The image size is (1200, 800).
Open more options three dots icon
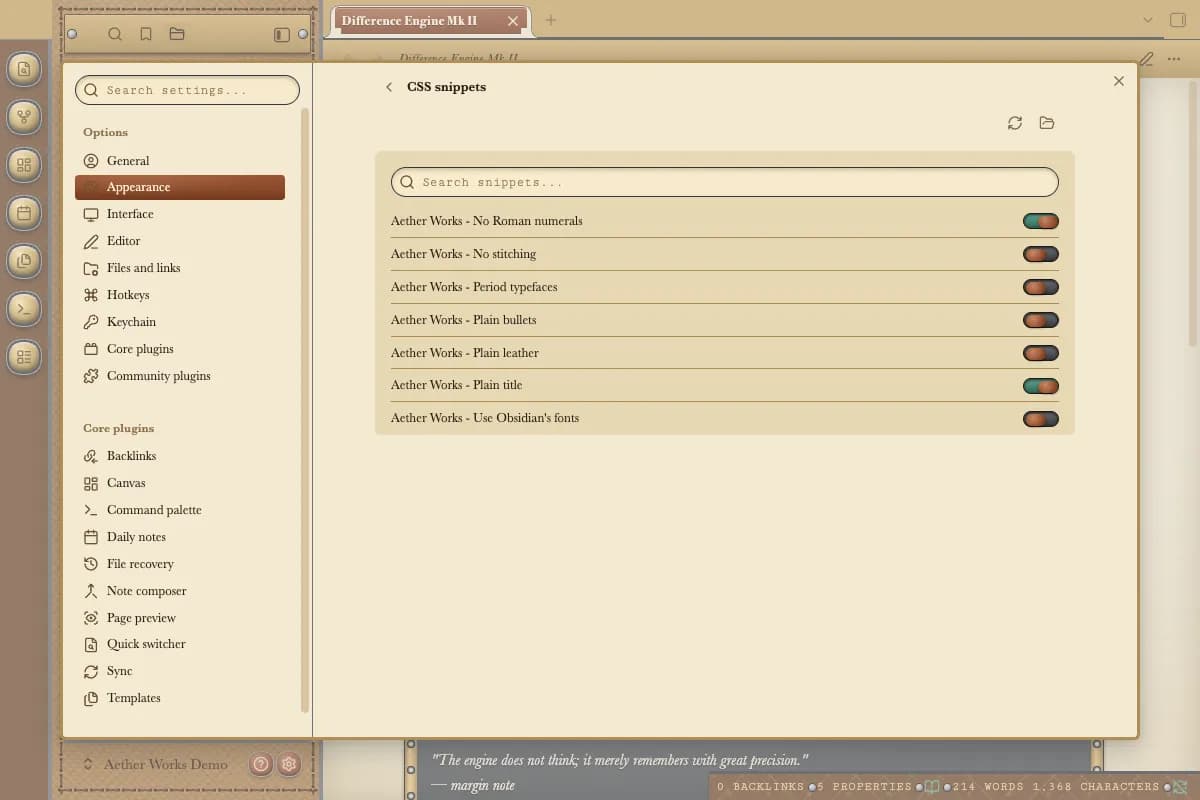click(1174, 59)
